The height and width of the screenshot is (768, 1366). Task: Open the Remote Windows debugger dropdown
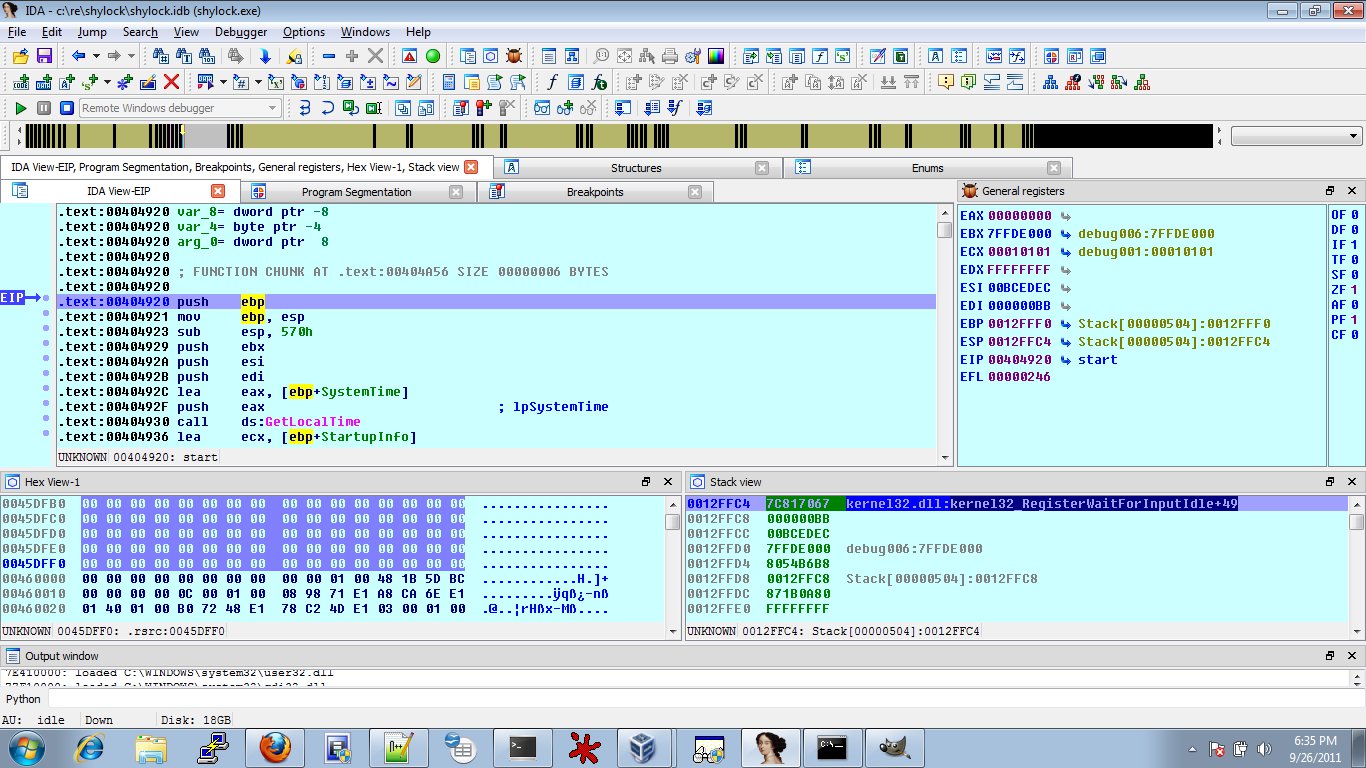(272, 108)
